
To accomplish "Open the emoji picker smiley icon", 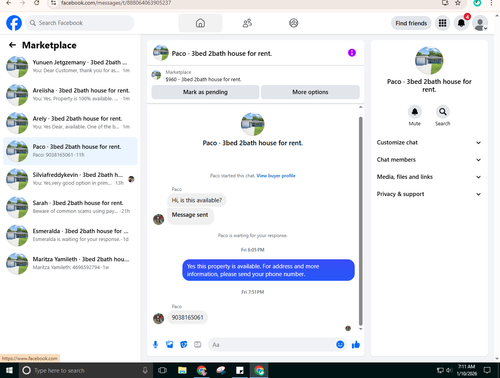I will coord(340,344).
